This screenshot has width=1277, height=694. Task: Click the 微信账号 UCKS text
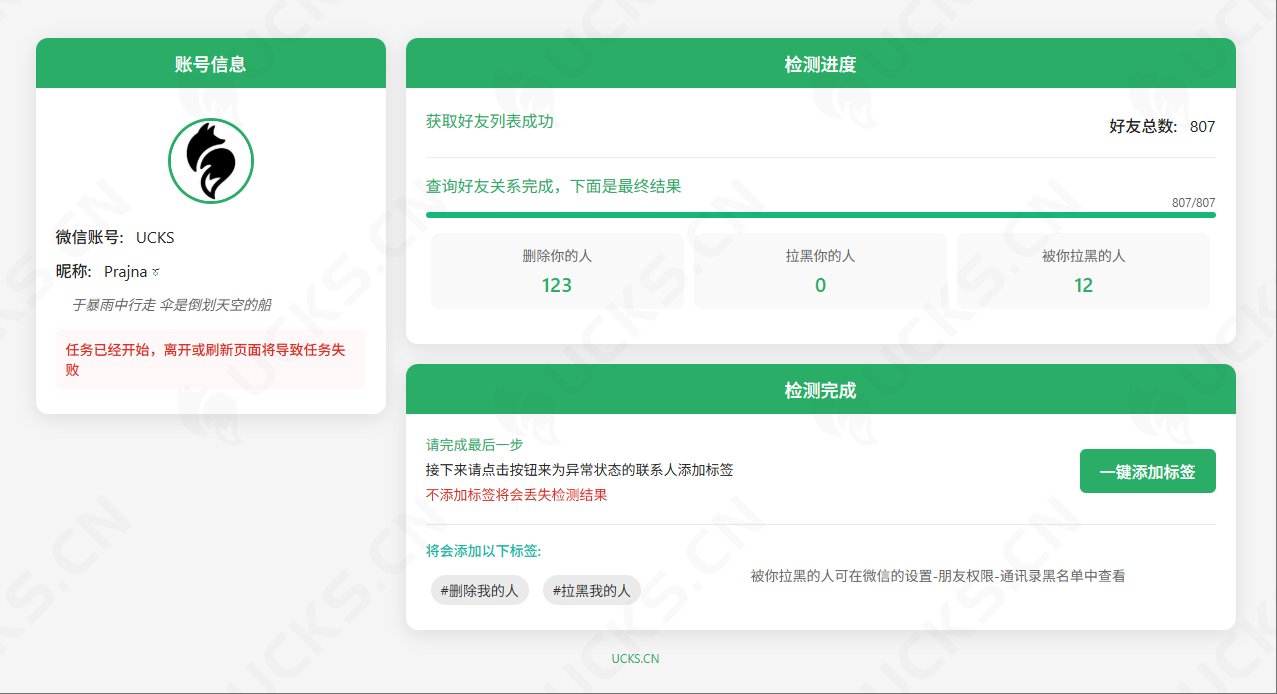click(x=115, y=237)
